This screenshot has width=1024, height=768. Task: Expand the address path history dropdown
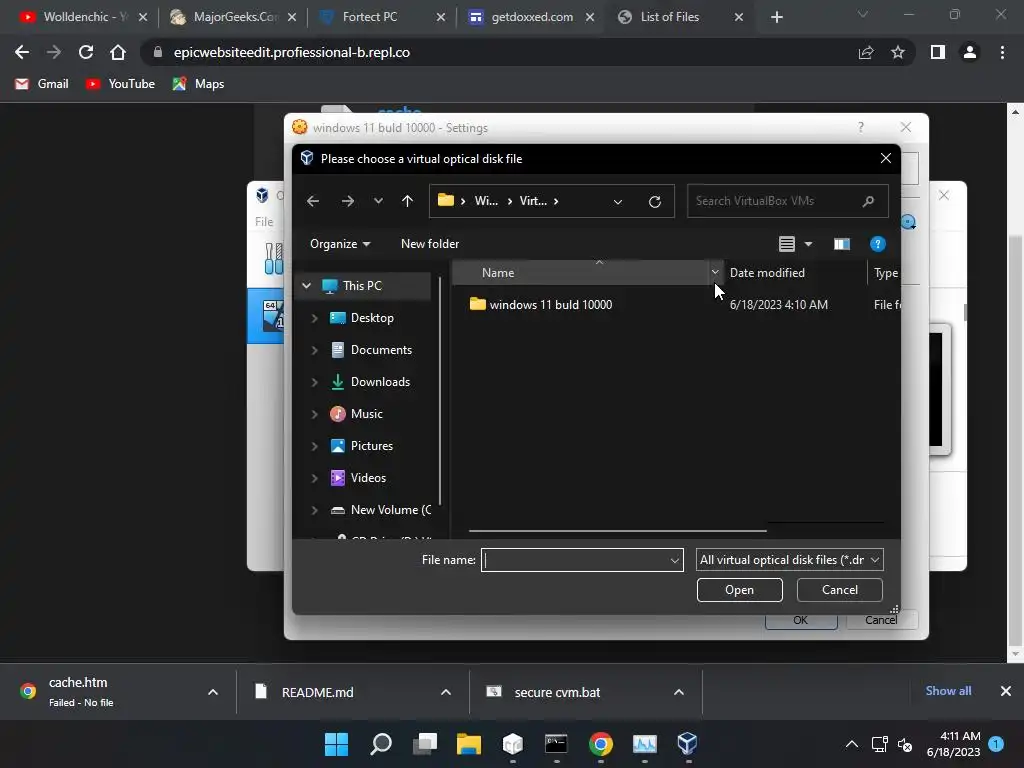coord(618,201)
